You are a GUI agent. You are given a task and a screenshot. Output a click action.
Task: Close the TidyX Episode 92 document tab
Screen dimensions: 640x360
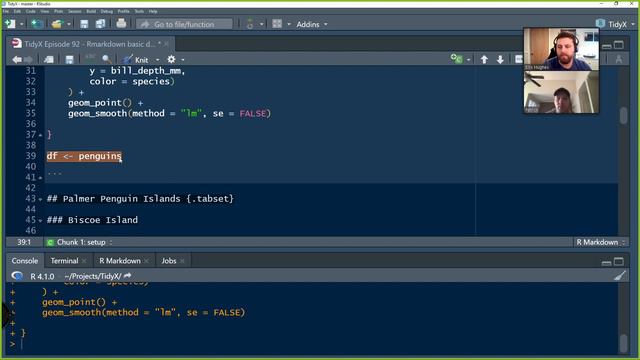pos(167,44)
